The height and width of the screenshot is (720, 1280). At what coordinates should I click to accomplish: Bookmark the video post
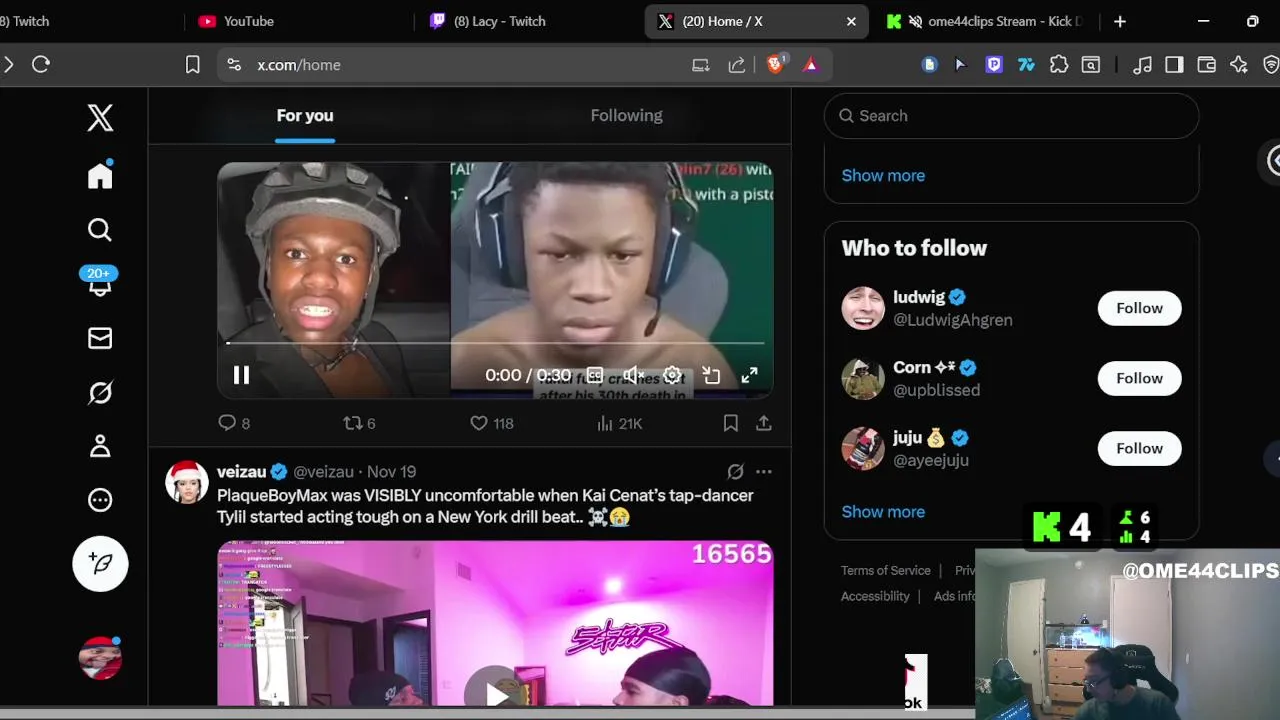pyautogui.click(x=731, y=423)
